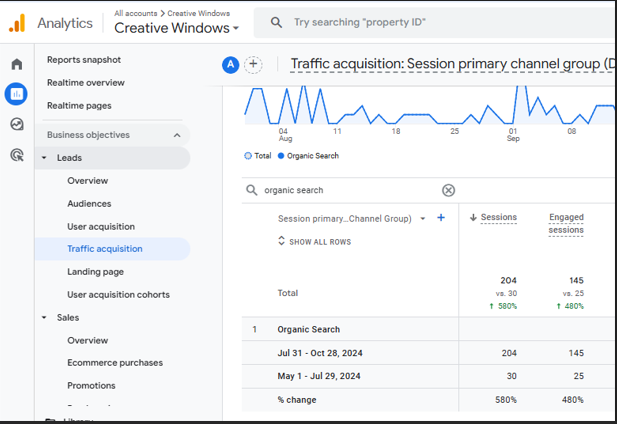The width and height of the screenshot is (617, 424).
Task: Open Realtime overview
Action: [86, 83]
